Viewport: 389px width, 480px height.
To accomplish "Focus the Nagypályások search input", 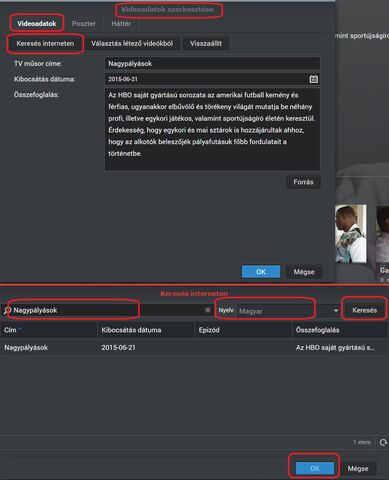I will [107, 310].
